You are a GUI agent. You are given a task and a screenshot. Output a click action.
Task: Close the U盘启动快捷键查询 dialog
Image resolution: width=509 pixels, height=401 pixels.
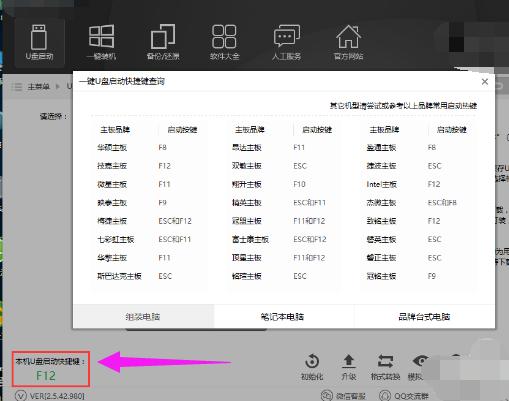[x=485, y=82]
